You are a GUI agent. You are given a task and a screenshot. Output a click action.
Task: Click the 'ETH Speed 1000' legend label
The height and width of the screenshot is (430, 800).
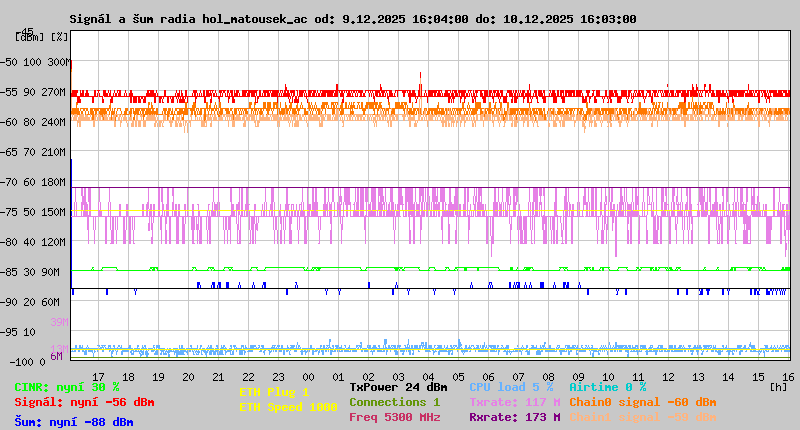[x=288, y=407]
